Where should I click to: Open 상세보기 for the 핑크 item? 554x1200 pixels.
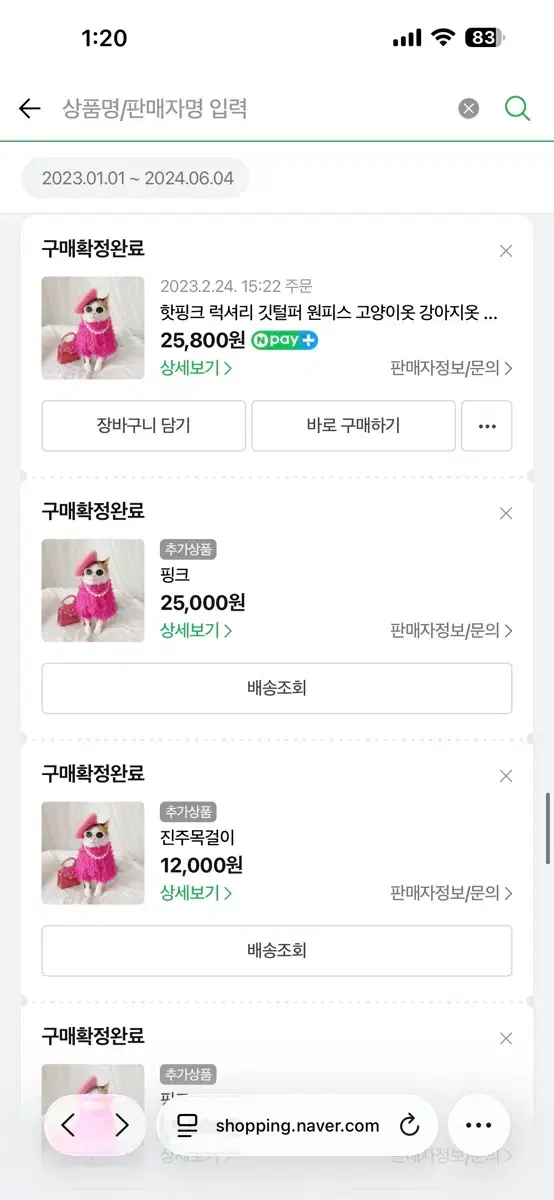196,630
